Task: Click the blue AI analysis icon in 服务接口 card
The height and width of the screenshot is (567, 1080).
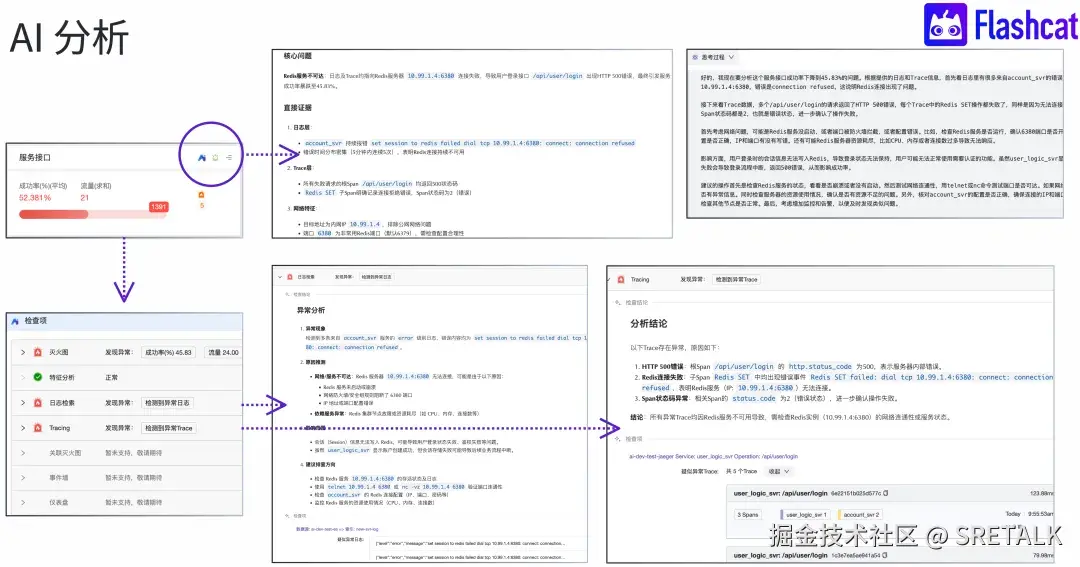Action: (202, 158)
